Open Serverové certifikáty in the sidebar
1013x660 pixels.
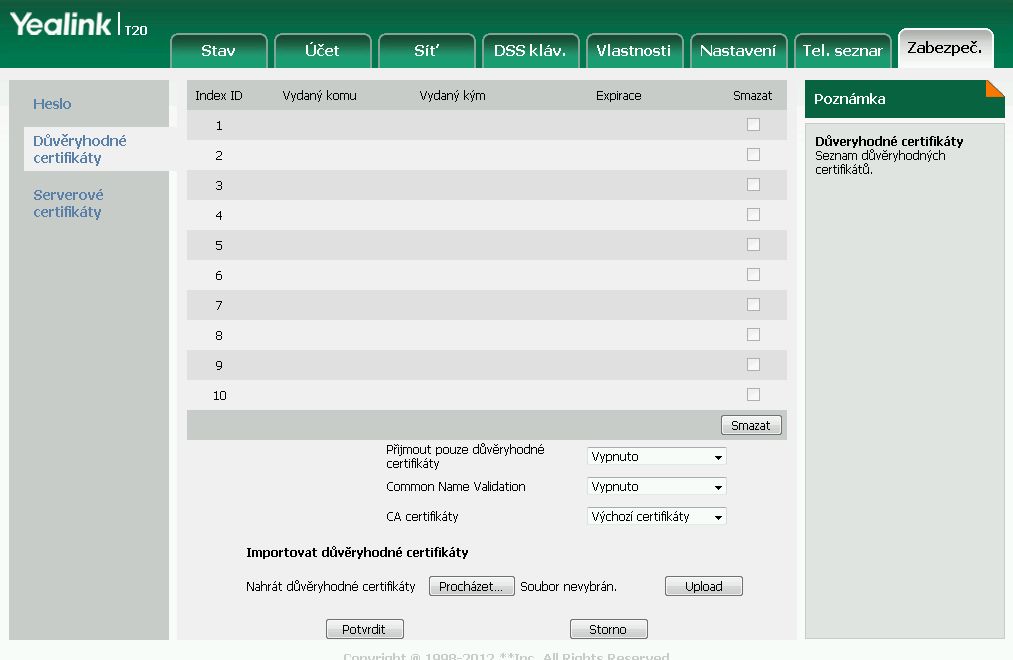pyautogui.click(x=68, y=203)
